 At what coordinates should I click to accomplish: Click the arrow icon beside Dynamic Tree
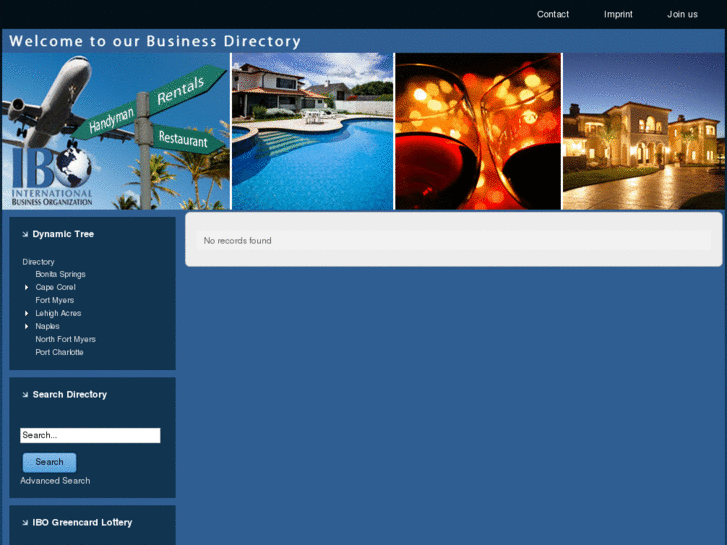point(25,235)
